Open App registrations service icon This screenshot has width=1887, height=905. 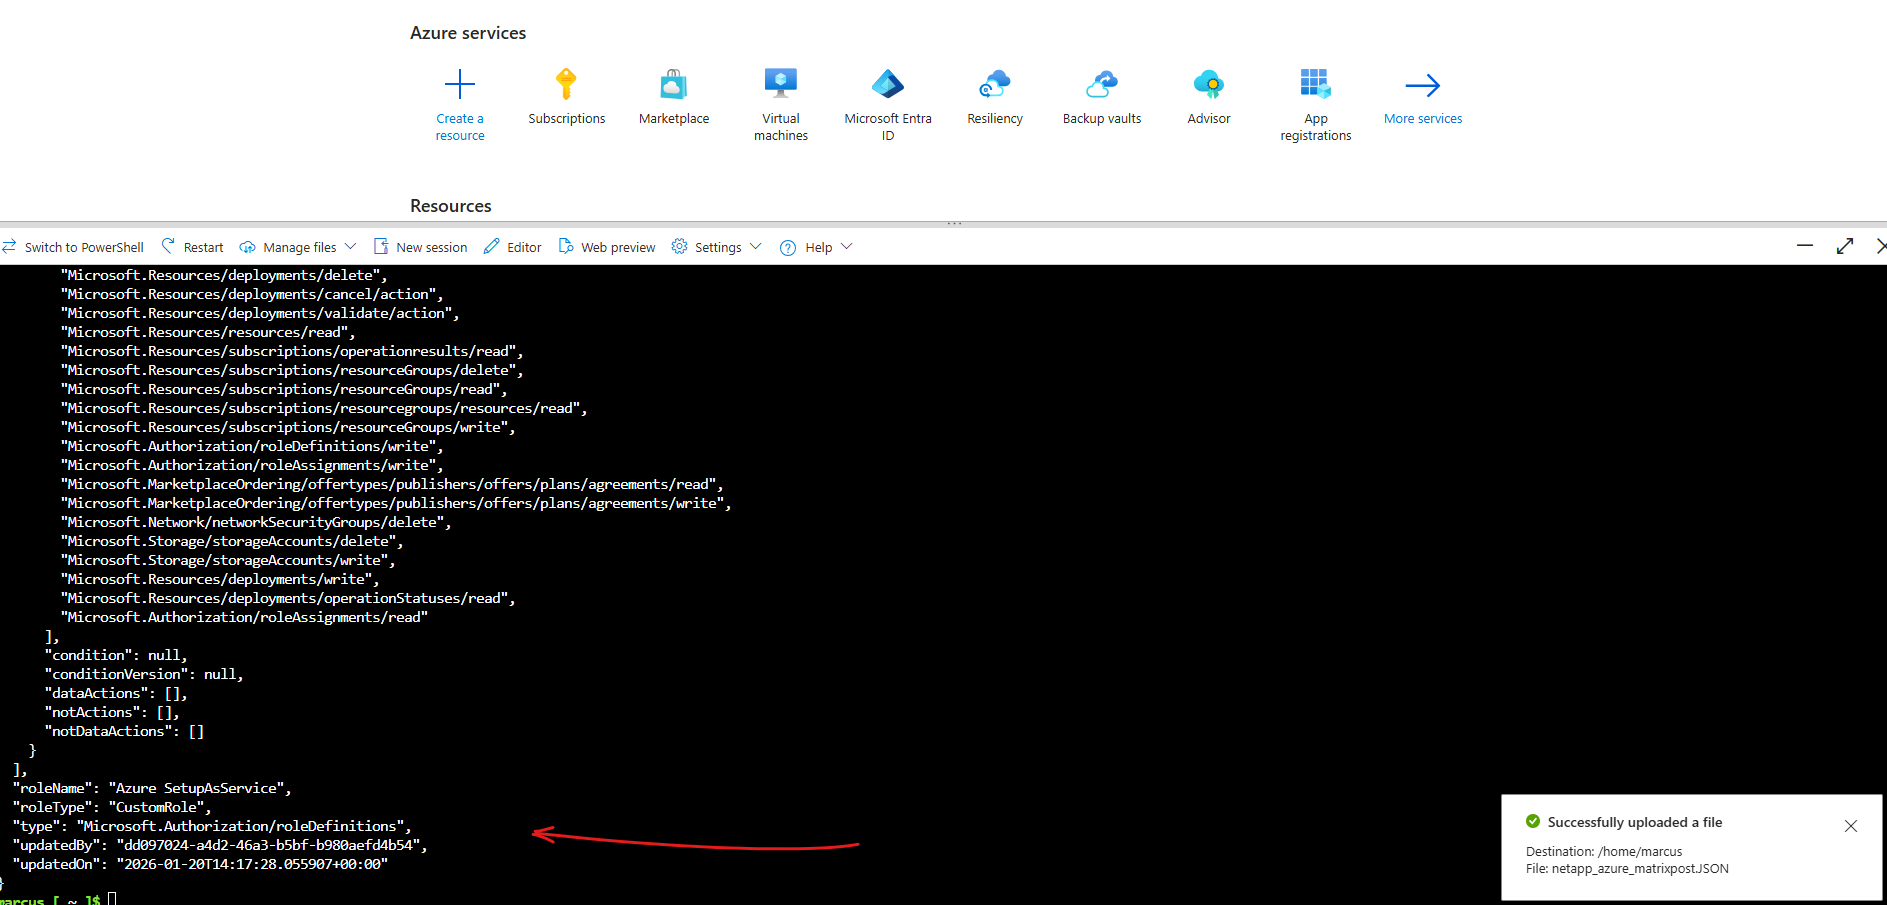point(1315,84)
